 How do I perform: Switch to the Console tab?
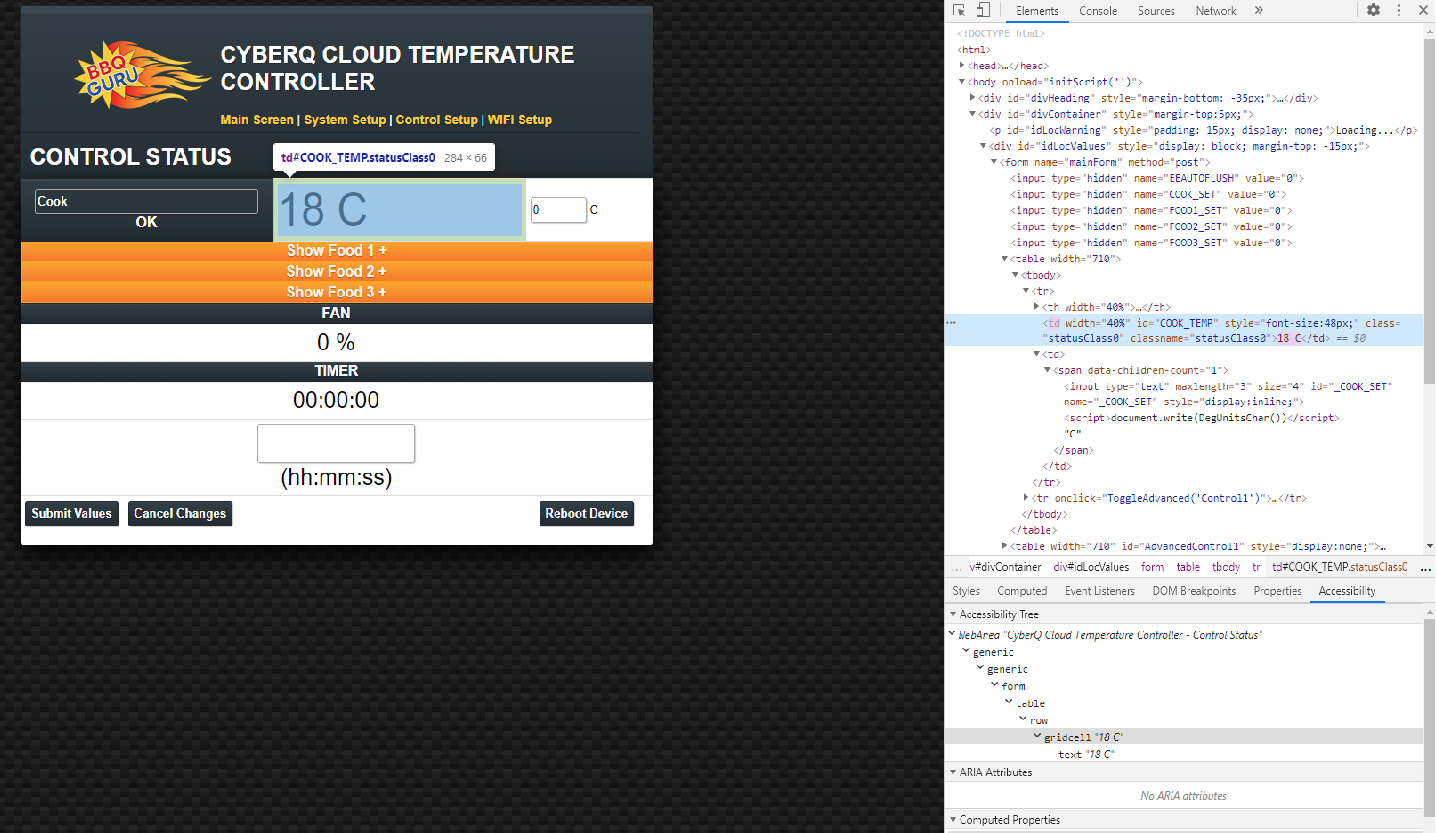point(1098,11)
